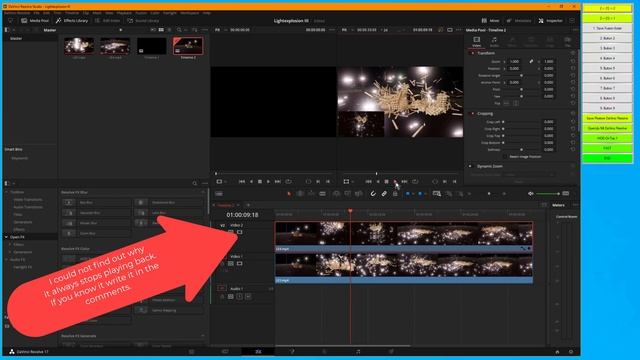This screenshot has height=360, width=640.
Task: Toggle the Media Pool bin list sidebar
Action: 7,30
